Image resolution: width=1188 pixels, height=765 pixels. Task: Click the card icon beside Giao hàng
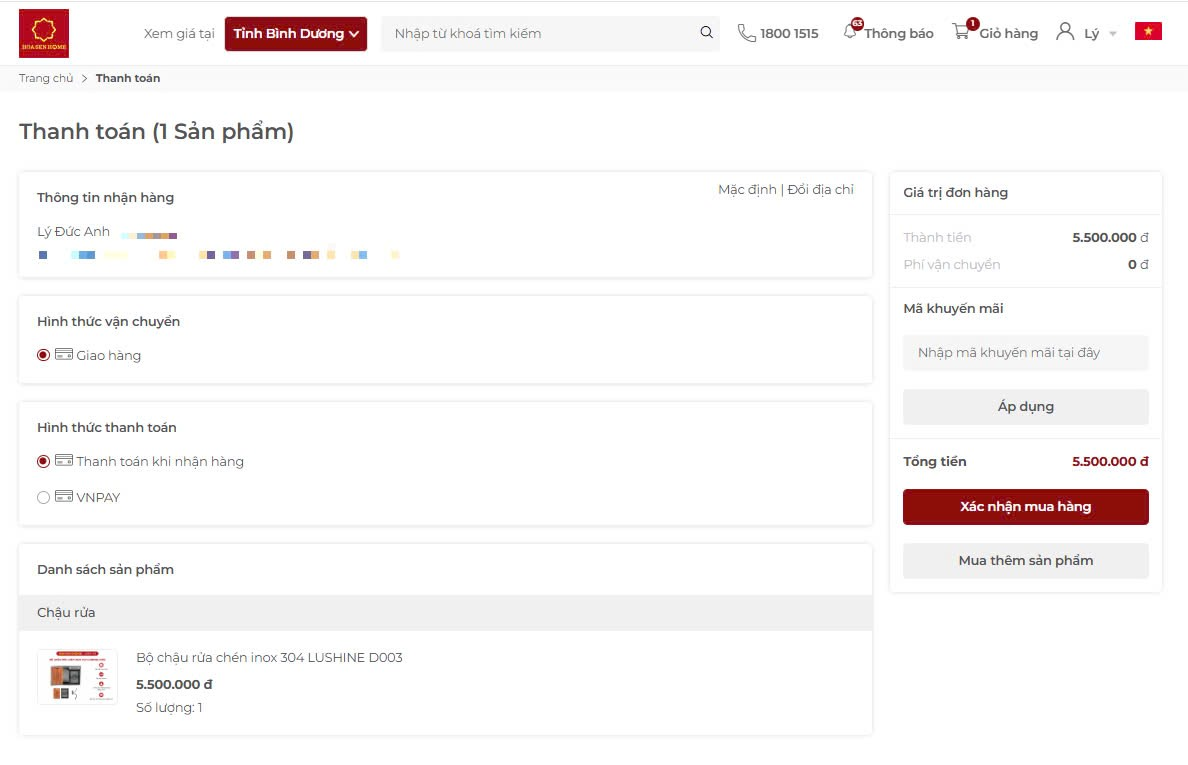tap(64, 354)
